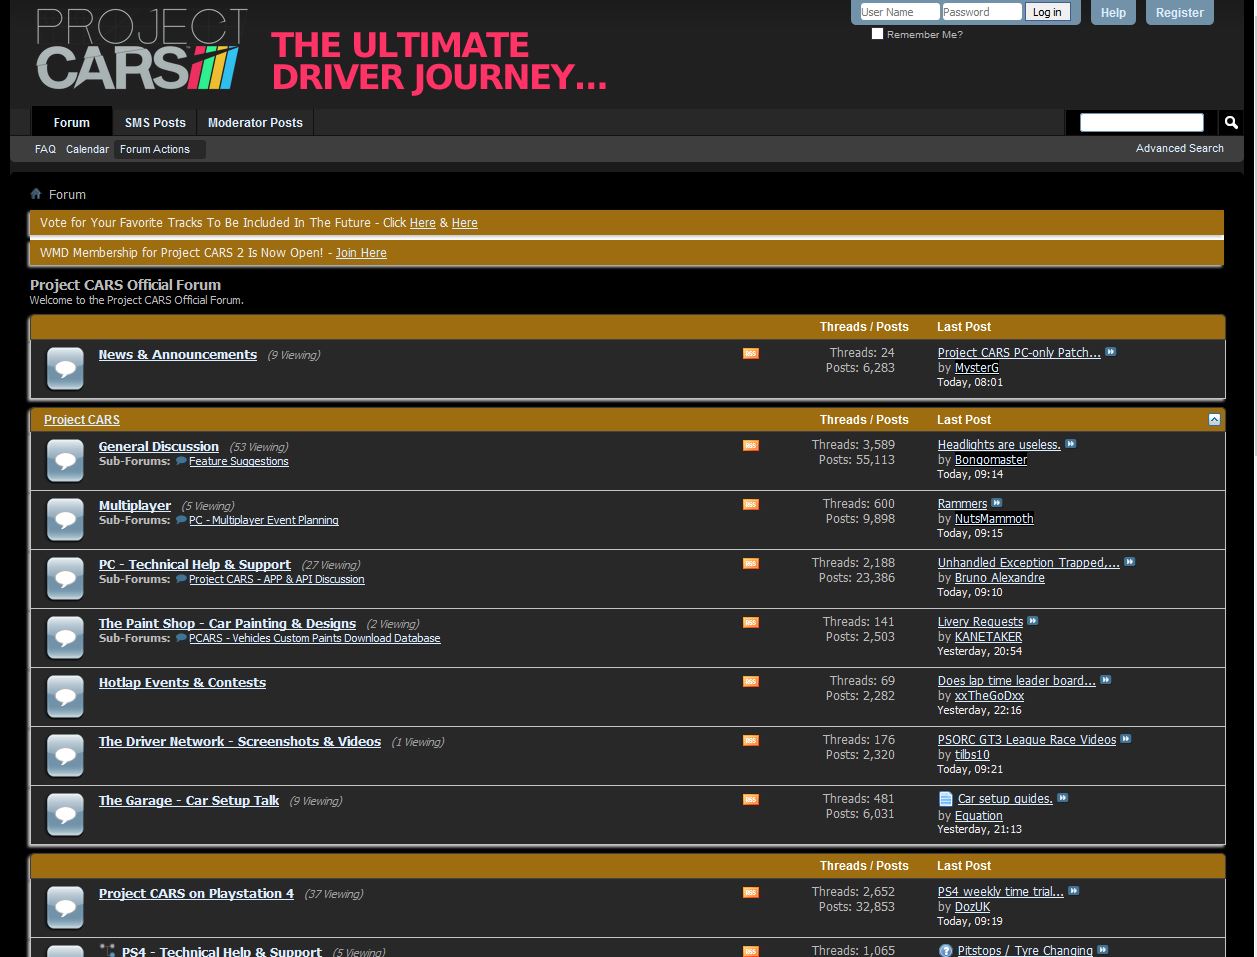
Task: Click the Log in button
Action: [x=1047, y=12]
